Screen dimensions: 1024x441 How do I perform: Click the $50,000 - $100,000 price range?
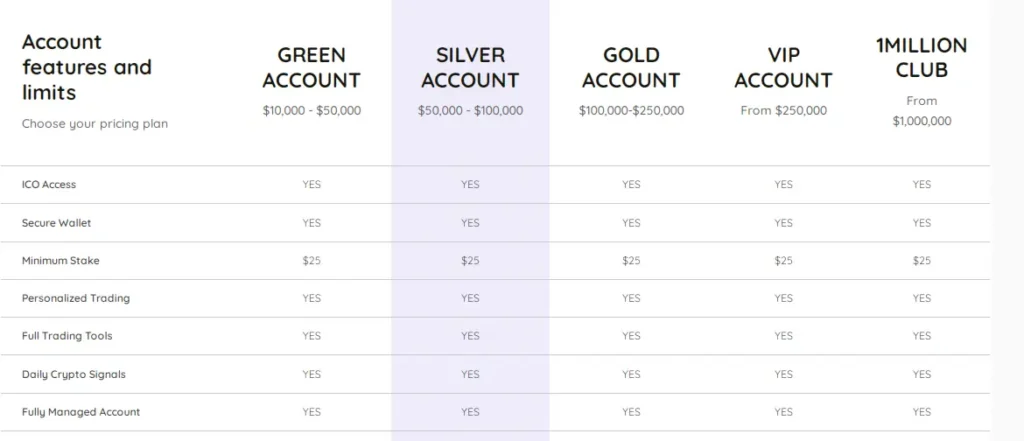click(470, 111)
